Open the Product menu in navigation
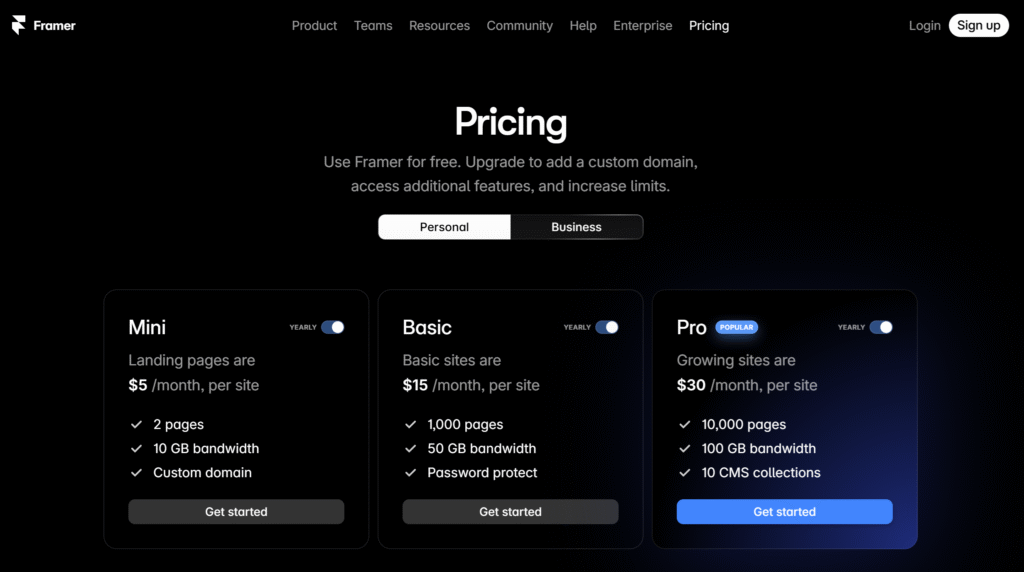Image resolution: width=1024 pixels, height=572 pixels. point(314,25)
